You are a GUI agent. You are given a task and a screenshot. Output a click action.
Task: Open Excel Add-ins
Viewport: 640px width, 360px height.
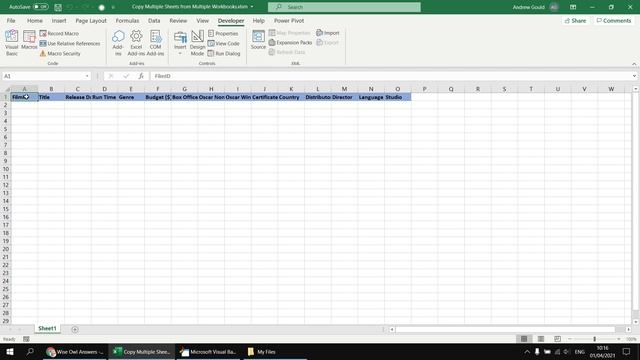[136, 42]
